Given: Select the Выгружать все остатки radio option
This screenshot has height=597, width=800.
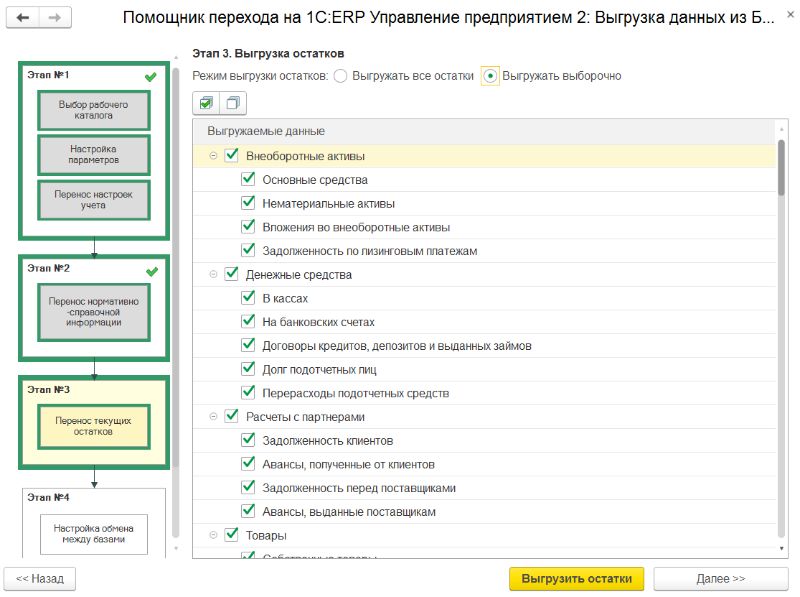Looking at the screenshot, I should [340, 76].
